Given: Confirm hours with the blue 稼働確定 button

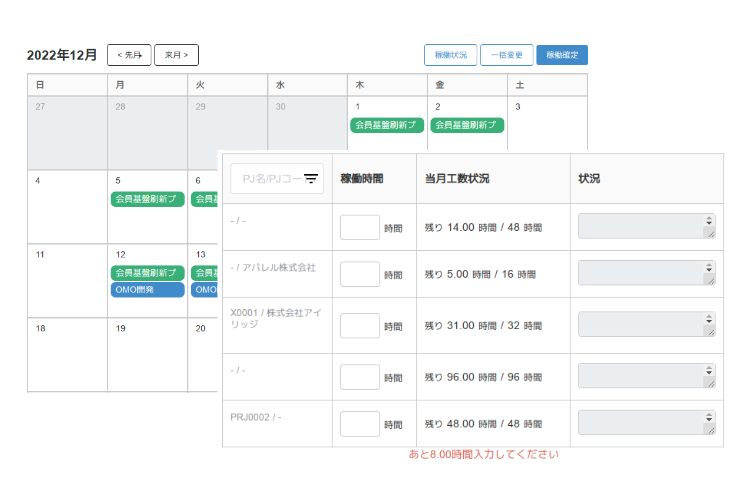Looking at the screenshot, I should tap(562, 55).
